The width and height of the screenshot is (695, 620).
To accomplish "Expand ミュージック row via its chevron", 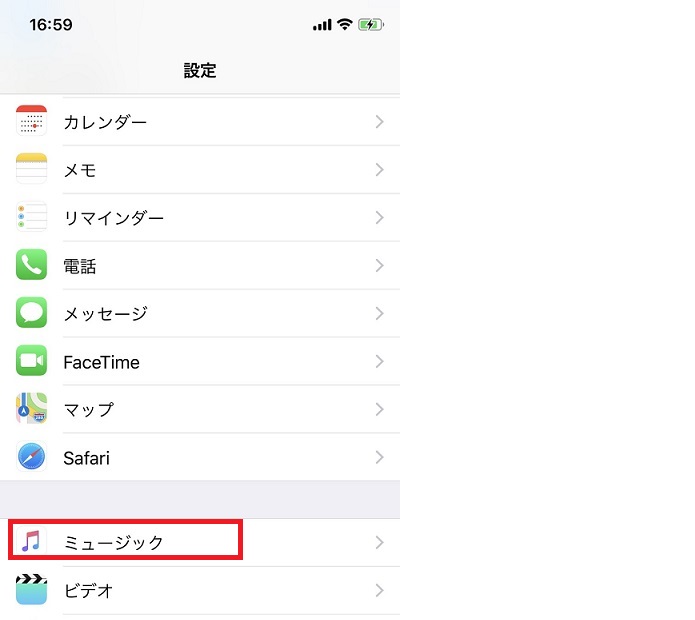I will [379, 542].
